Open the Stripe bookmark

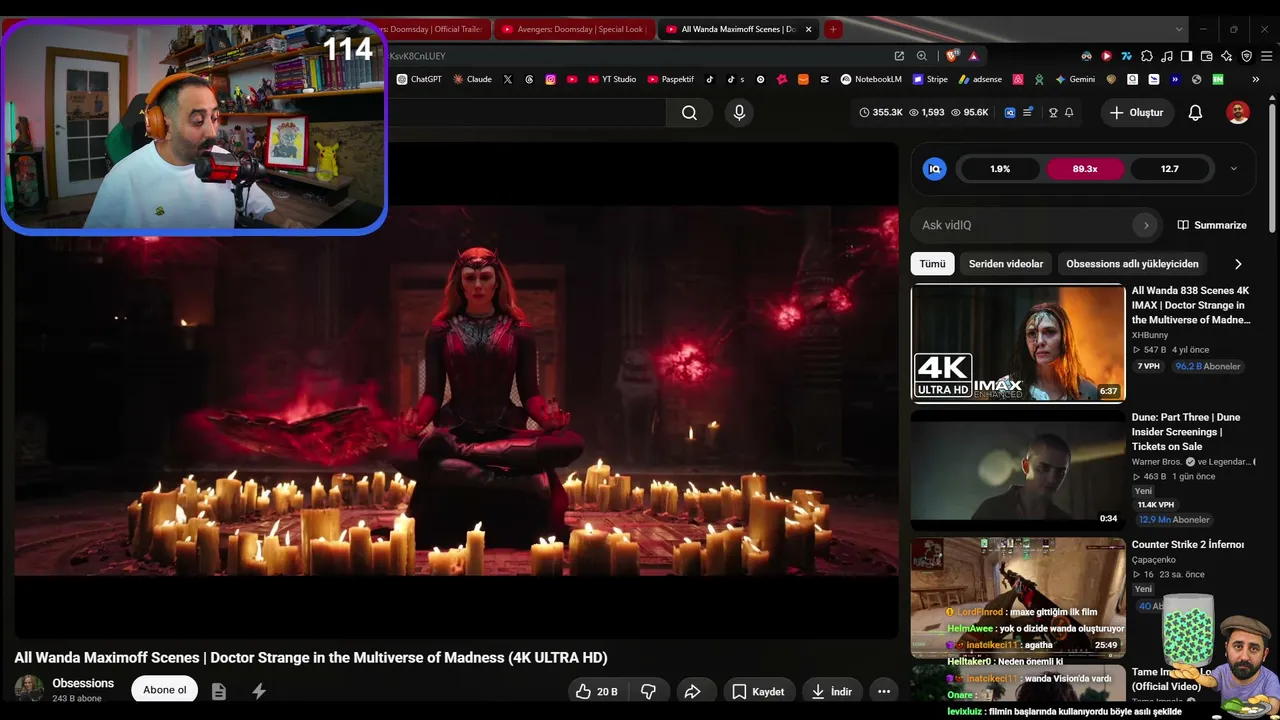930,79
